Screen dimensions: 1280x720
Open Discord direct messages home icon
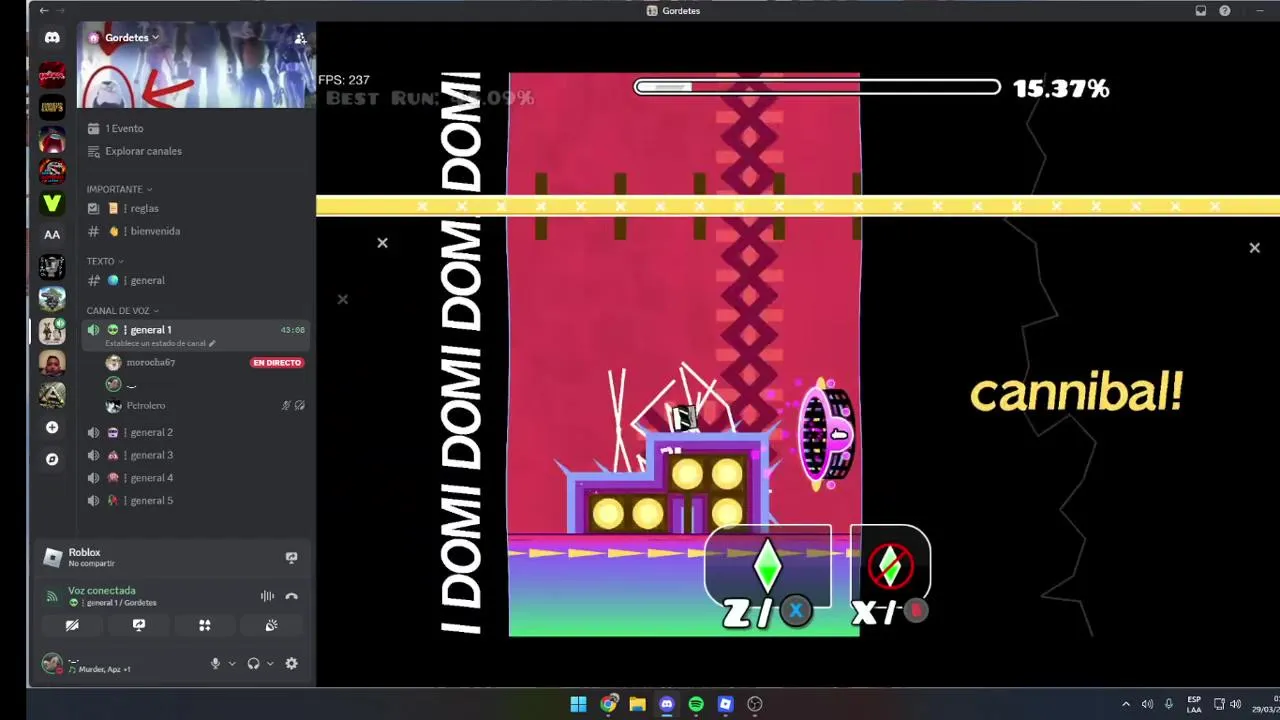pyautogui.click(x=52, y=38)
